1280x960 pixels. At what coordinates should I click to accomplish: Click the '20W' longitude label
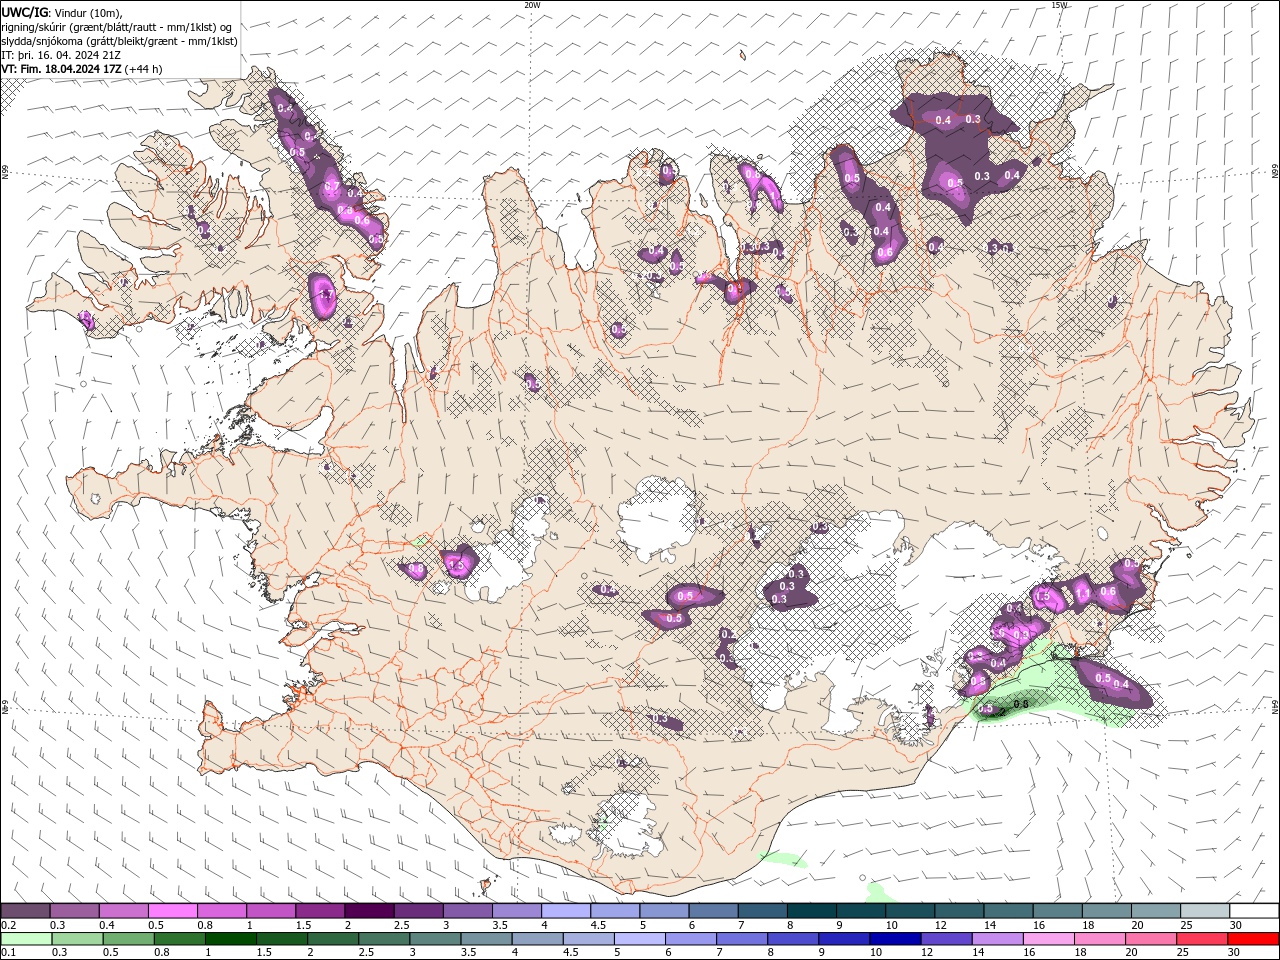pyautogui.click(x=532, y=5)
